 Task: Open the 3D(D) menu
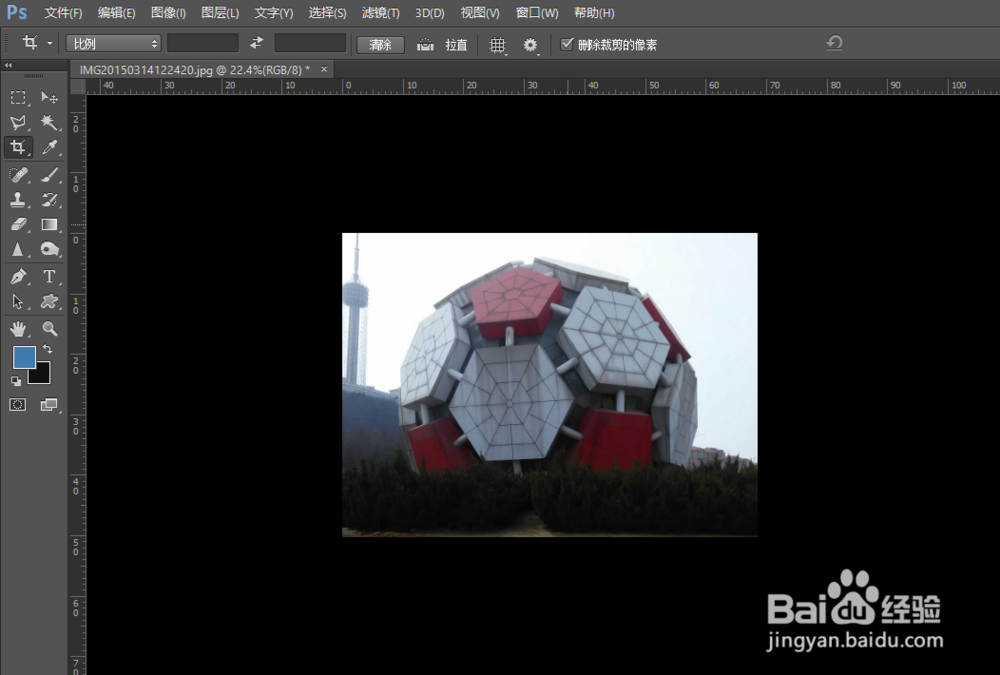(429, 13)
